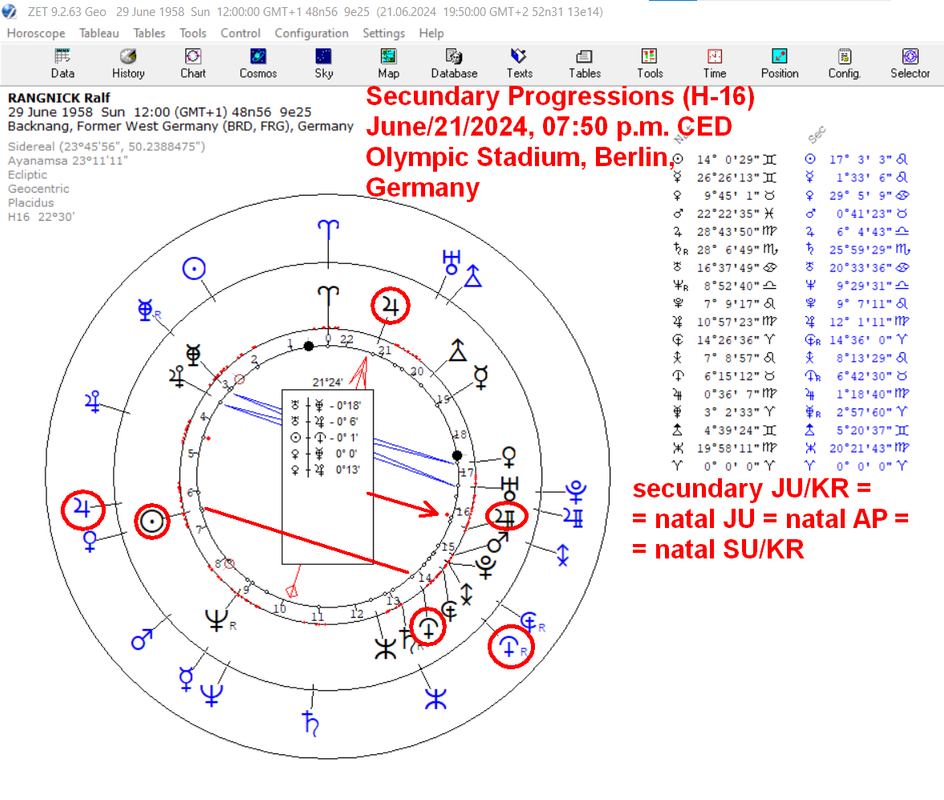Screen dimensions: 944x800
Task: Open the Tables toolbar icon
Action: click(585, 64)
